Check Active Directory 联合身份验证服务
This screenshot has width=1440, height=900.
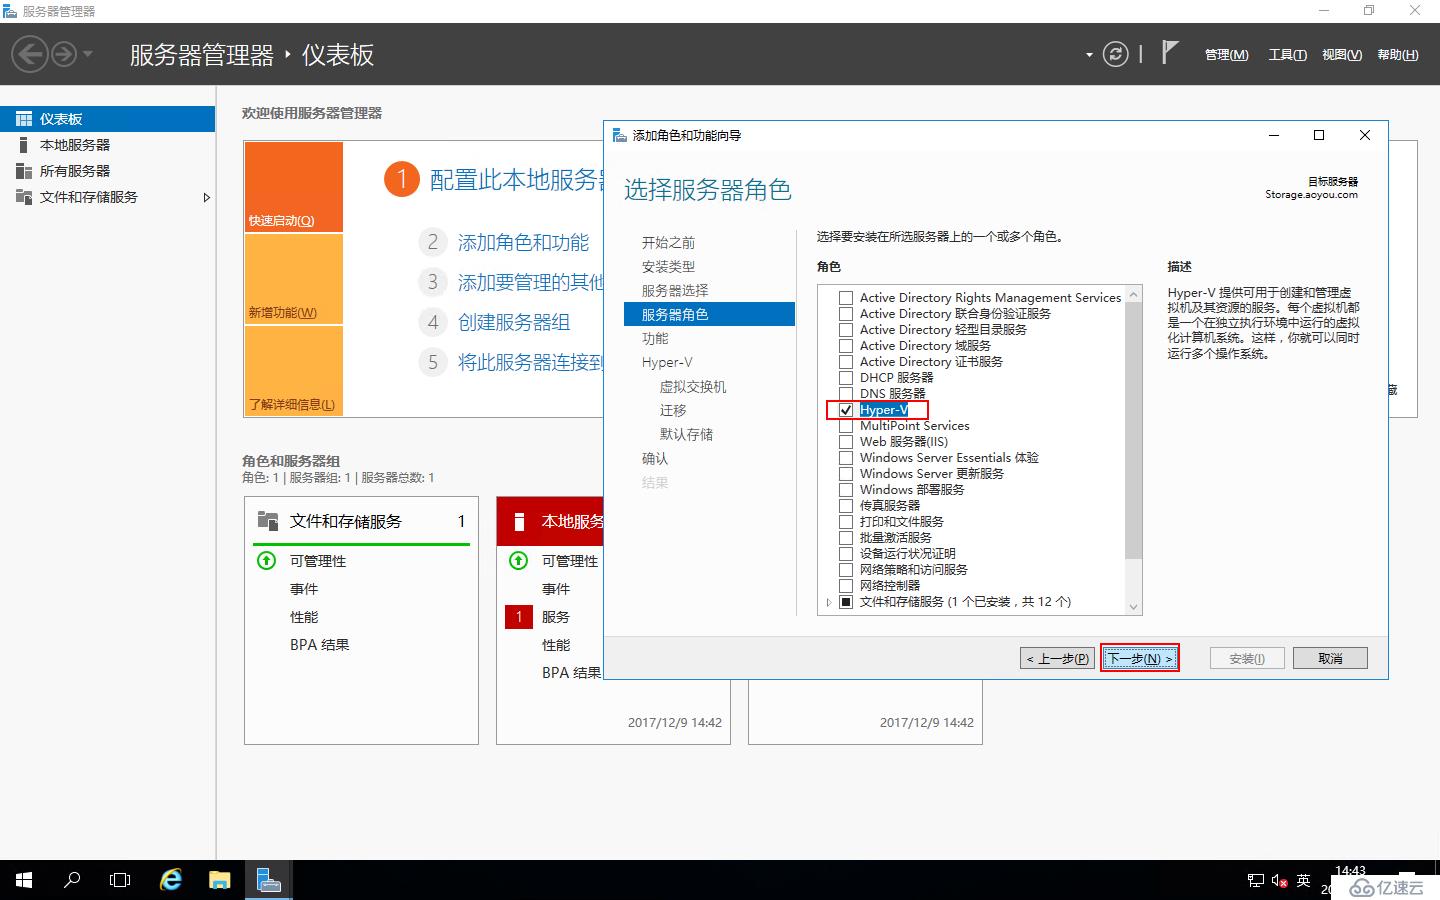click(x=846, y=314)
